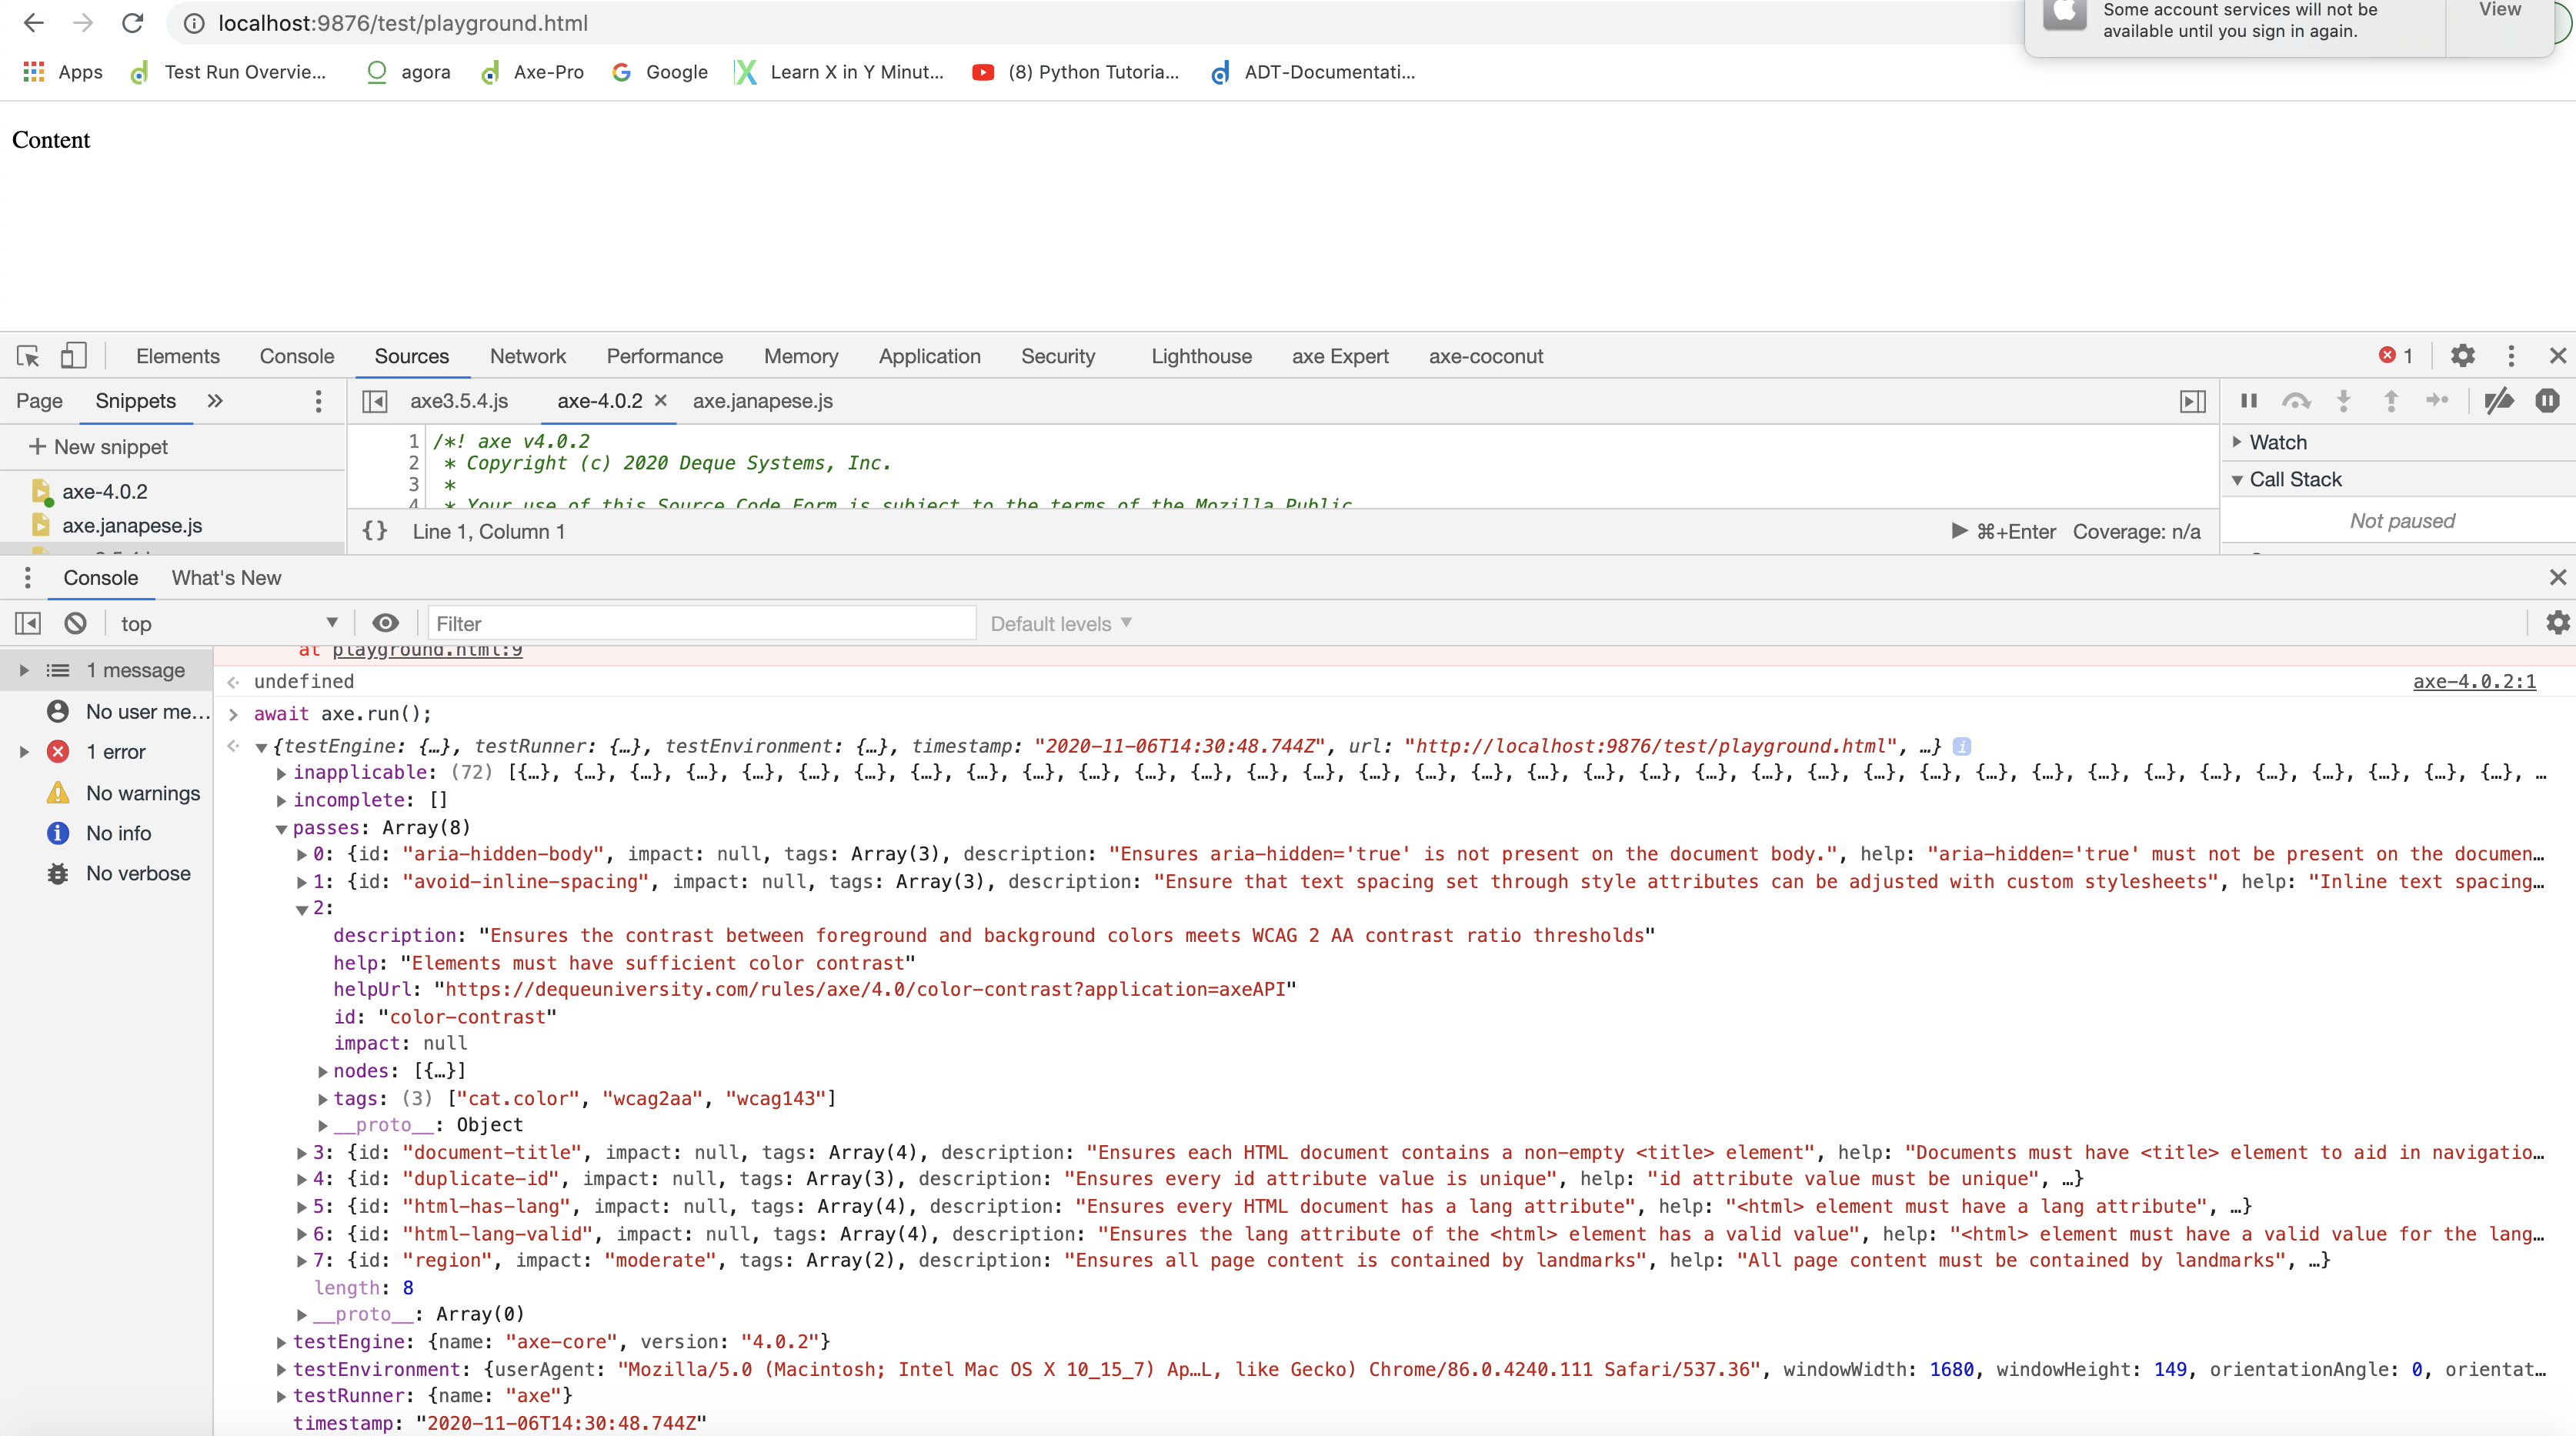2576x1436 pixels.
Task: Select the inspect element cursor icon
Action: click(x=26, y=355)
